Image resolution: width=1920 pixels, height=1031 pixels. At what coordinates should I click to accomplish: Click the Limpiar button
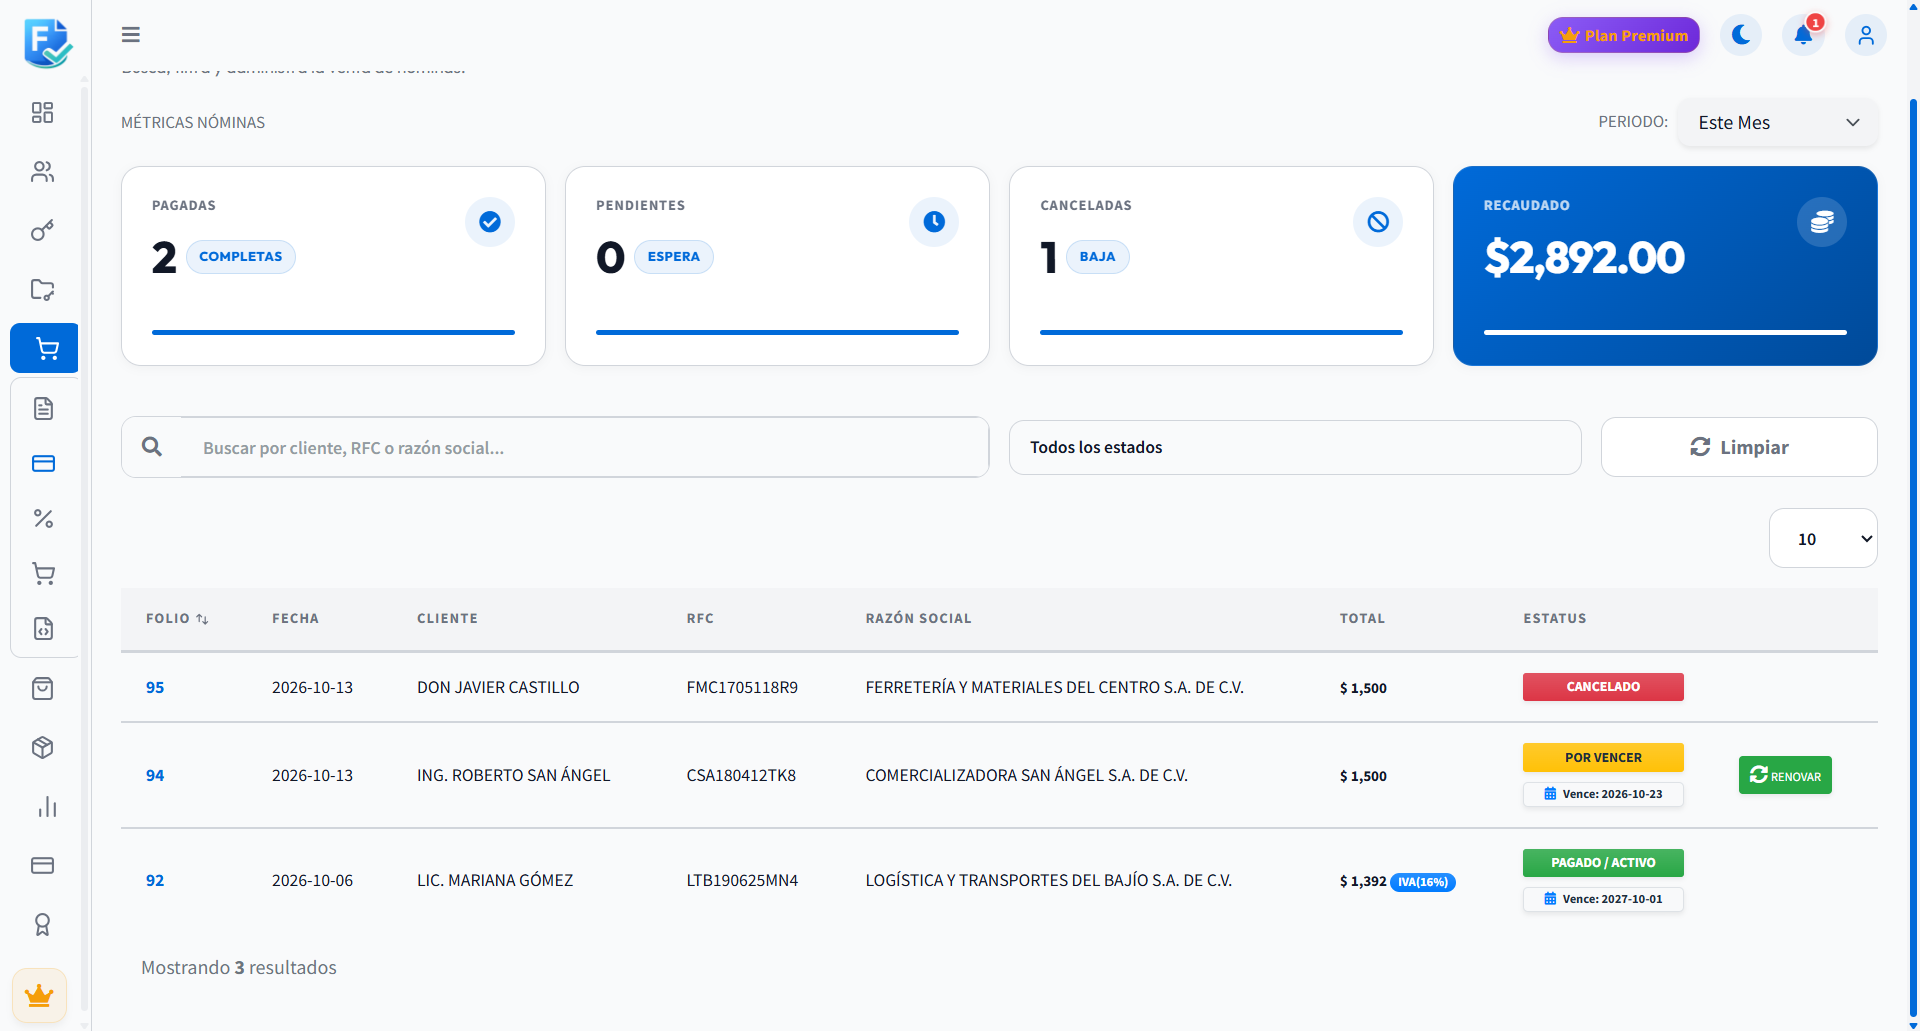[1739, 447]
